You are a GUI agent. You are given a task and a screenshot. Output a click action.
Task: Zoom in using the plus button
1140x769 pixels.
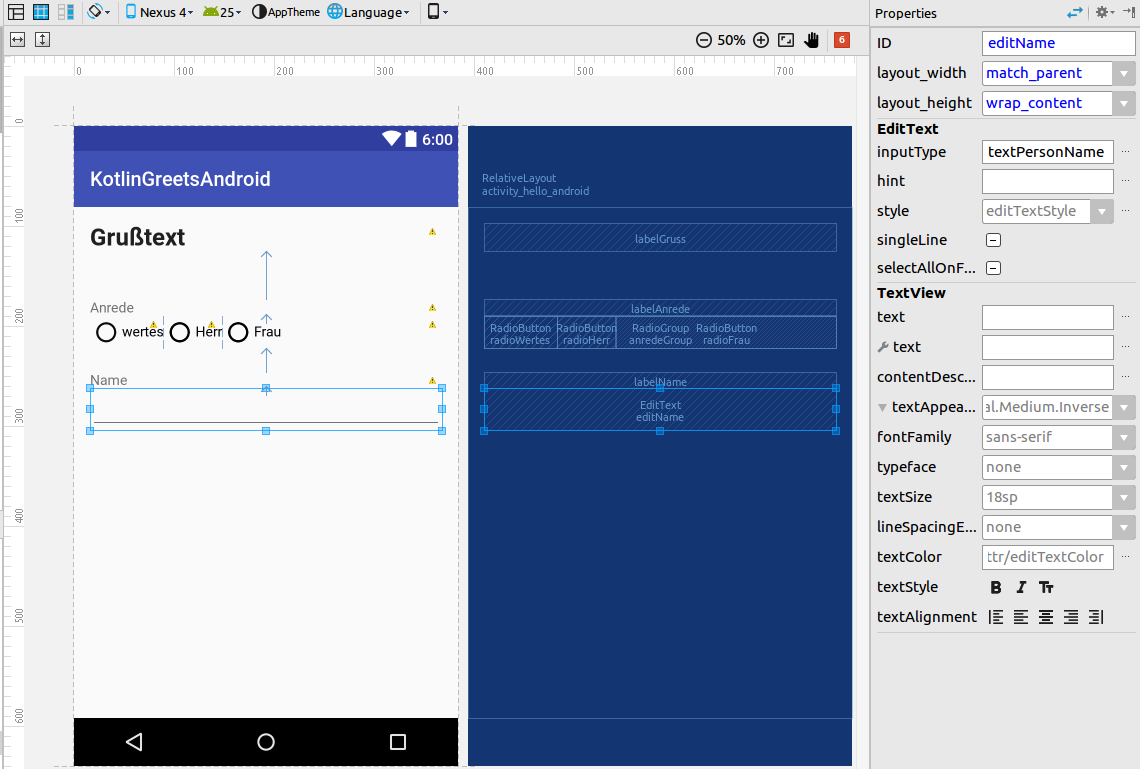pyautogui.click(x=761, y=40)
